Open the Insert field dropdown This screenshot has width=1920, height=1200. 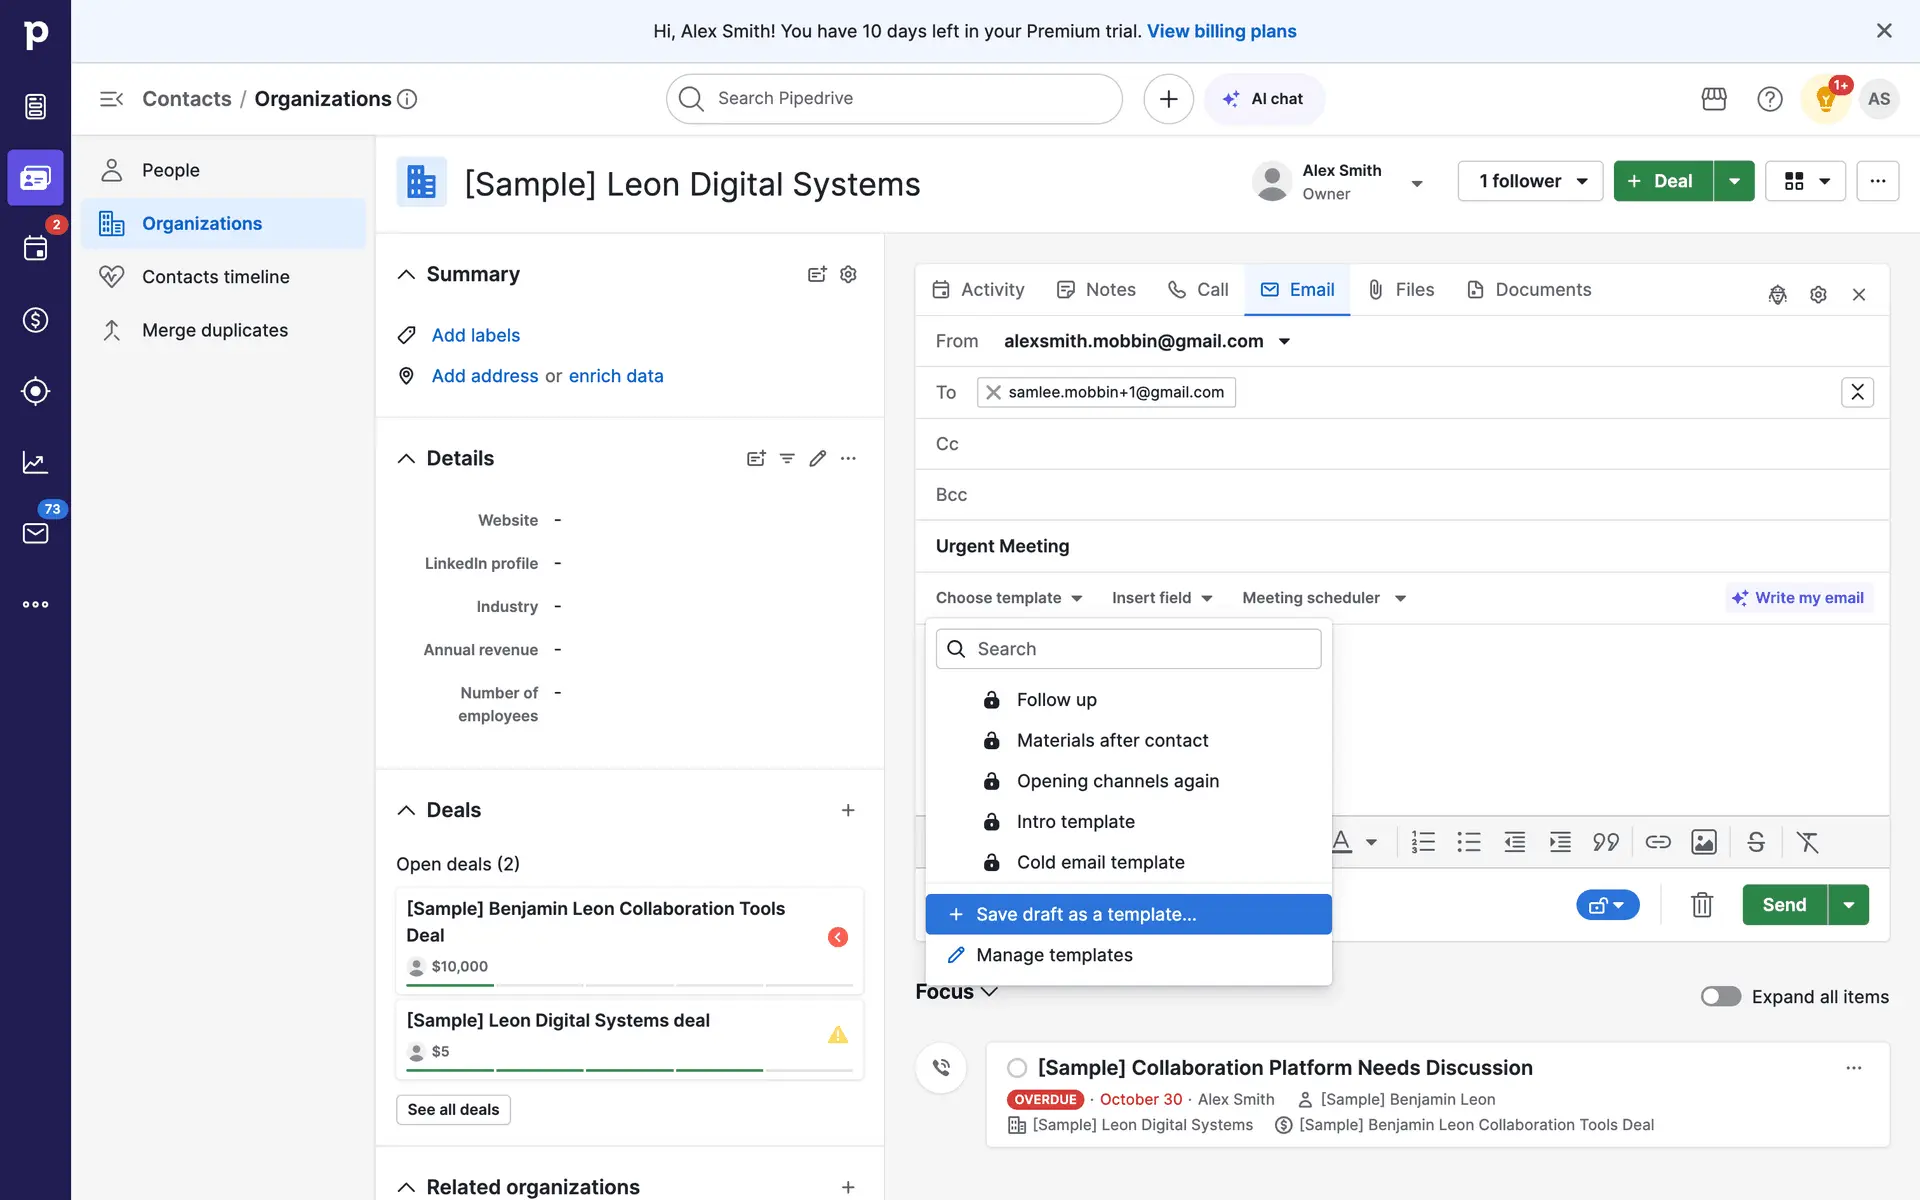click(1162, 598)
